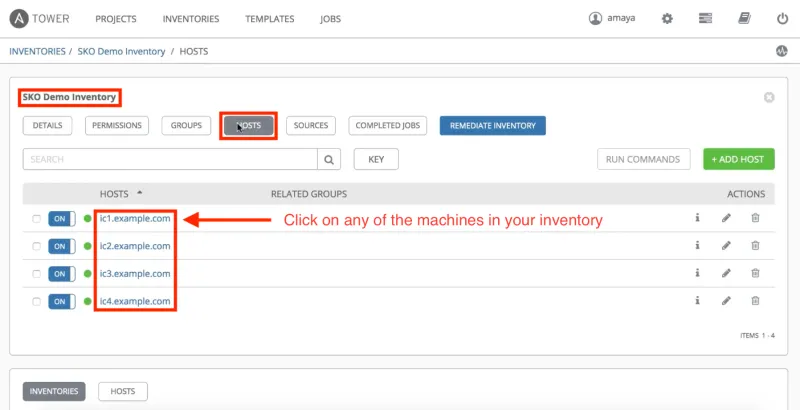Edit host lc2.example.com with pencil icon
The height and width of the screenshot is (410, 800).
(x=726, y=246)
